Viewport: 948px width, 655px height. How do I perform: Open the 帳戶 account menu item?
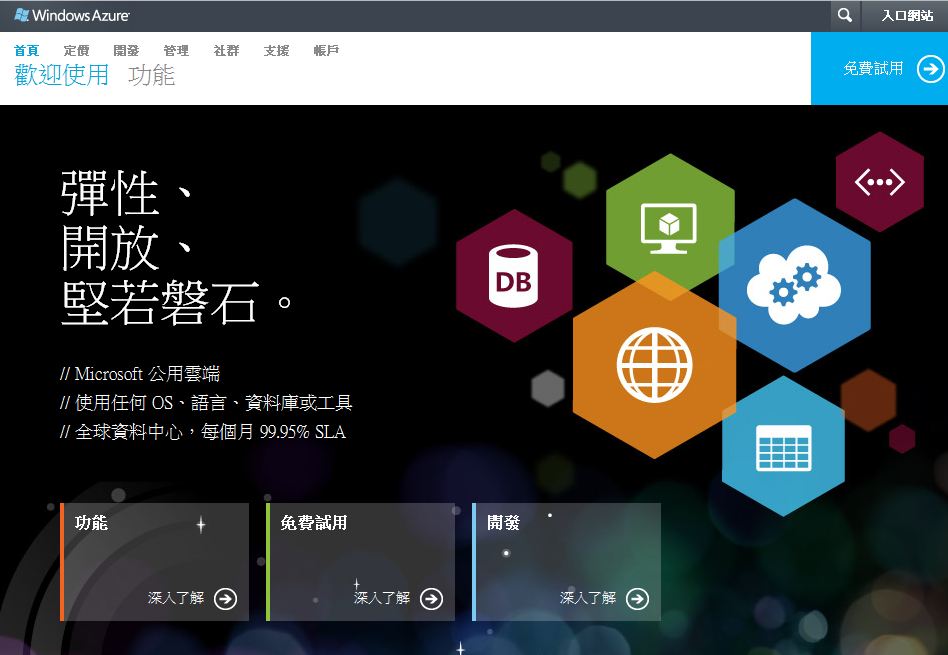(x=326, y=50)
